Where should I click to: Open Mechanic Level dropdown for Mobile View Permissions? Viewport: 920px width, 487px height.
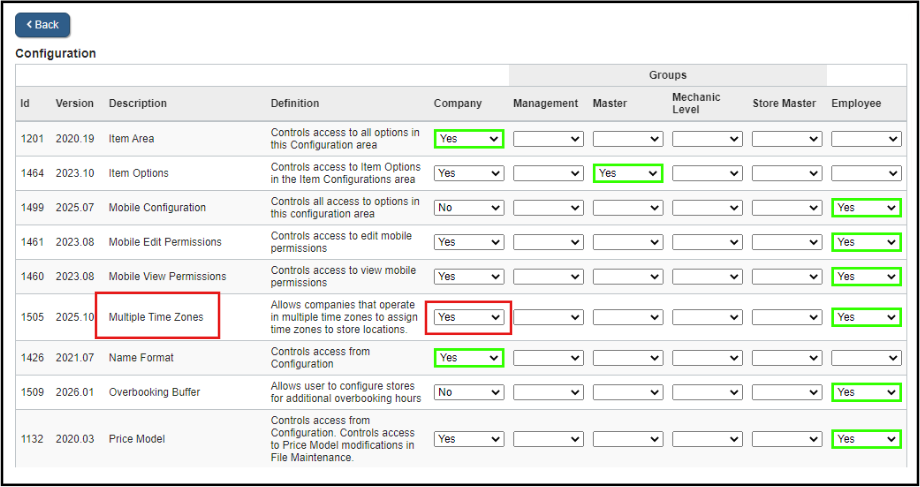tap(707, 276)
